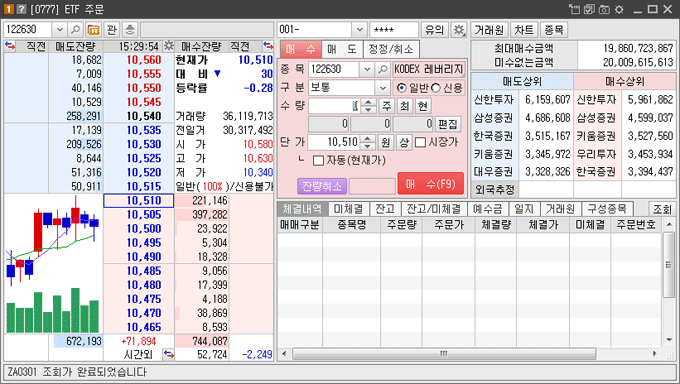Click the scroll down arrow of orders table
The width and height of the screenshot is (680, 384).
pyautogui.click(x=669, y=340)
